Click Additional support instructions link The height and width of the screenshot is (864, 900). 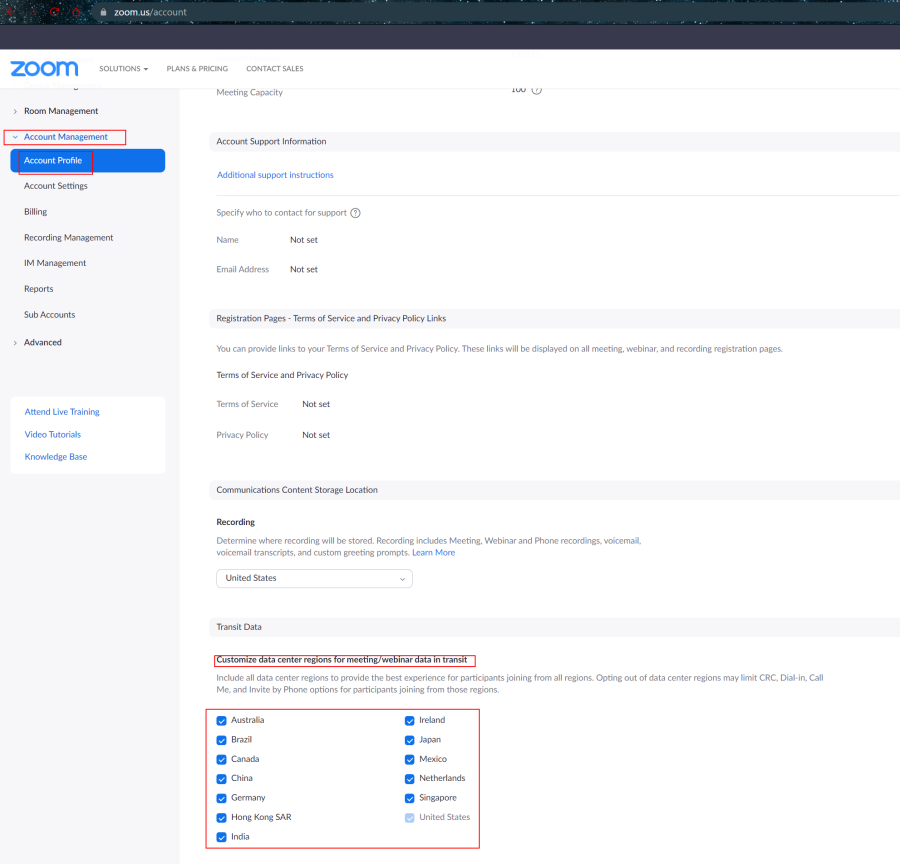(275, 175)
